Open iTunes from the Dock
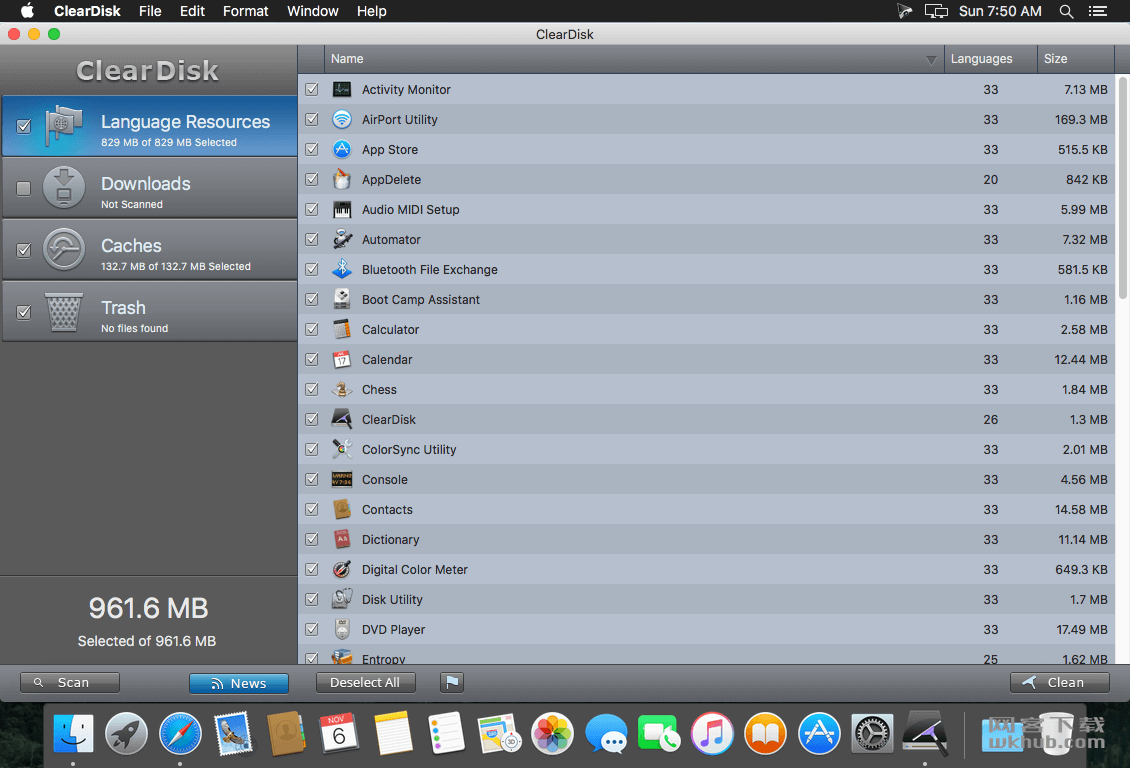Screen dimensions: 1130x768 click(712, 734)
